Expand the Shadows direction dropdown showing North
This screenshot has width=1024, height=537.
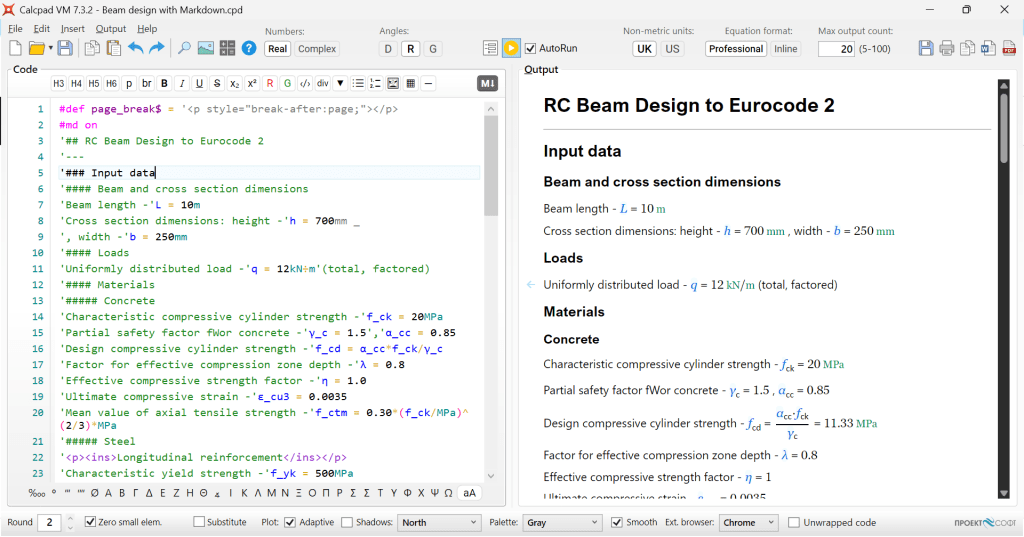[x=439, y=522]
